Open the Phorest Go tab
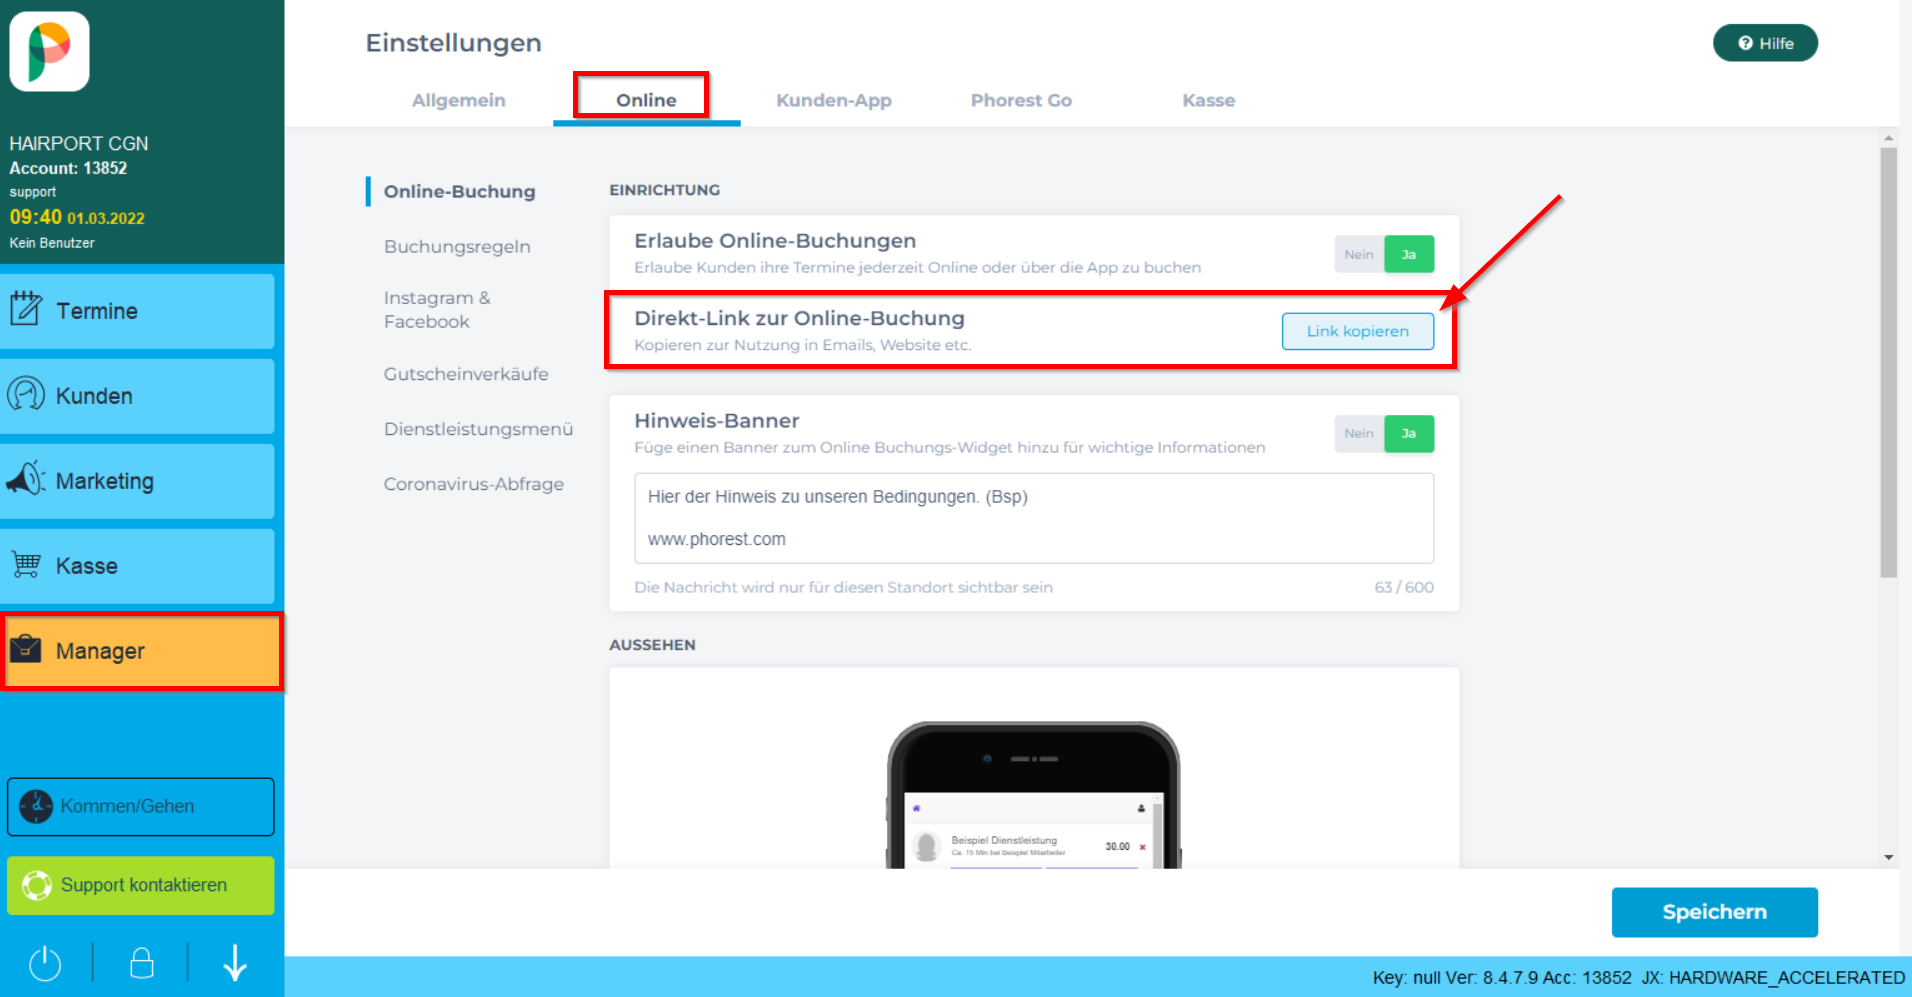This screenshot has width=1912, height=997. click(1020, 100)
